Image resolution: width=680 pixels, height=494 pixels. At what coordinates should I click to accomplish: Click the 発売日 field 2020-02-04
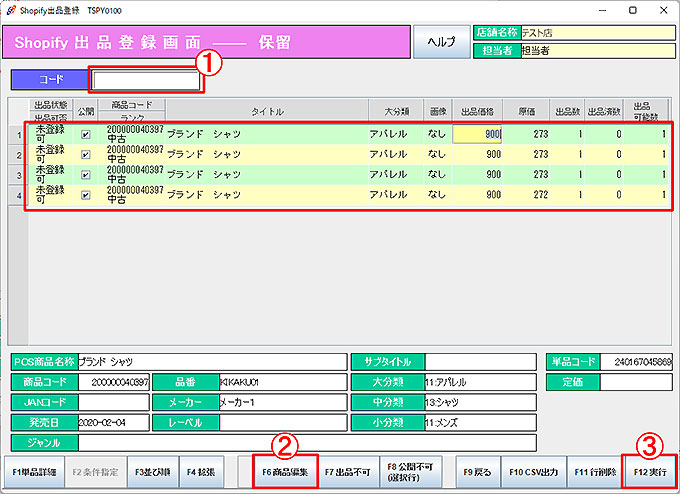pos(114,422)
